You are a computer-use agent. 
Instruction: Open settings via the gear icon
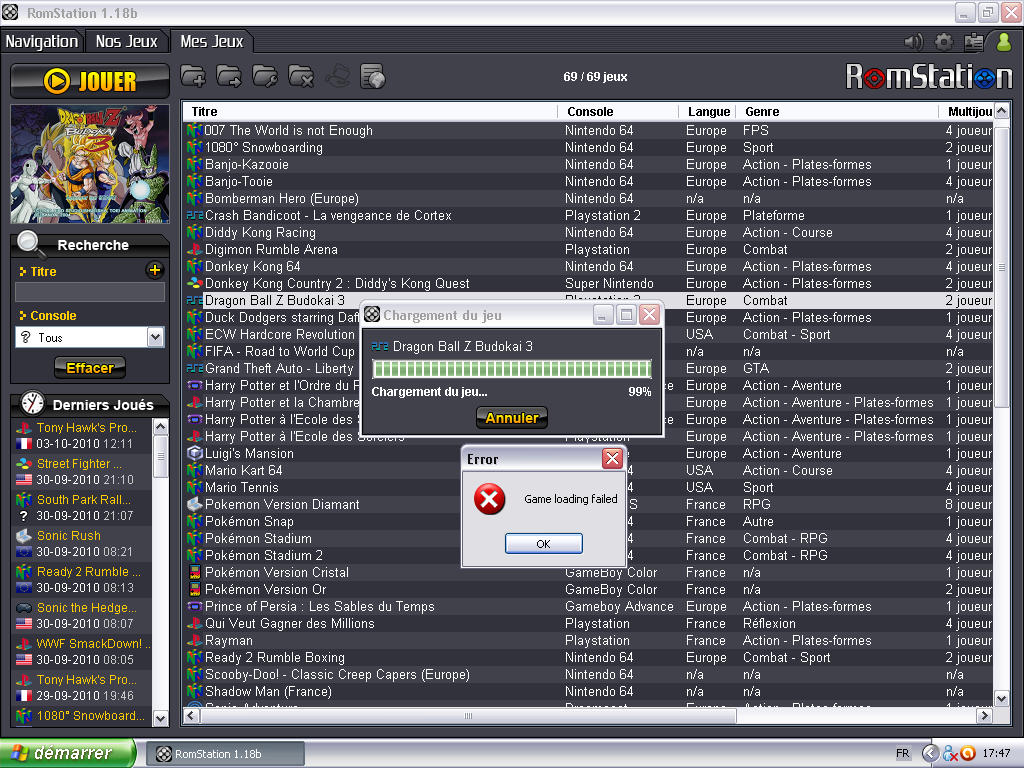[x=944, y=42]
